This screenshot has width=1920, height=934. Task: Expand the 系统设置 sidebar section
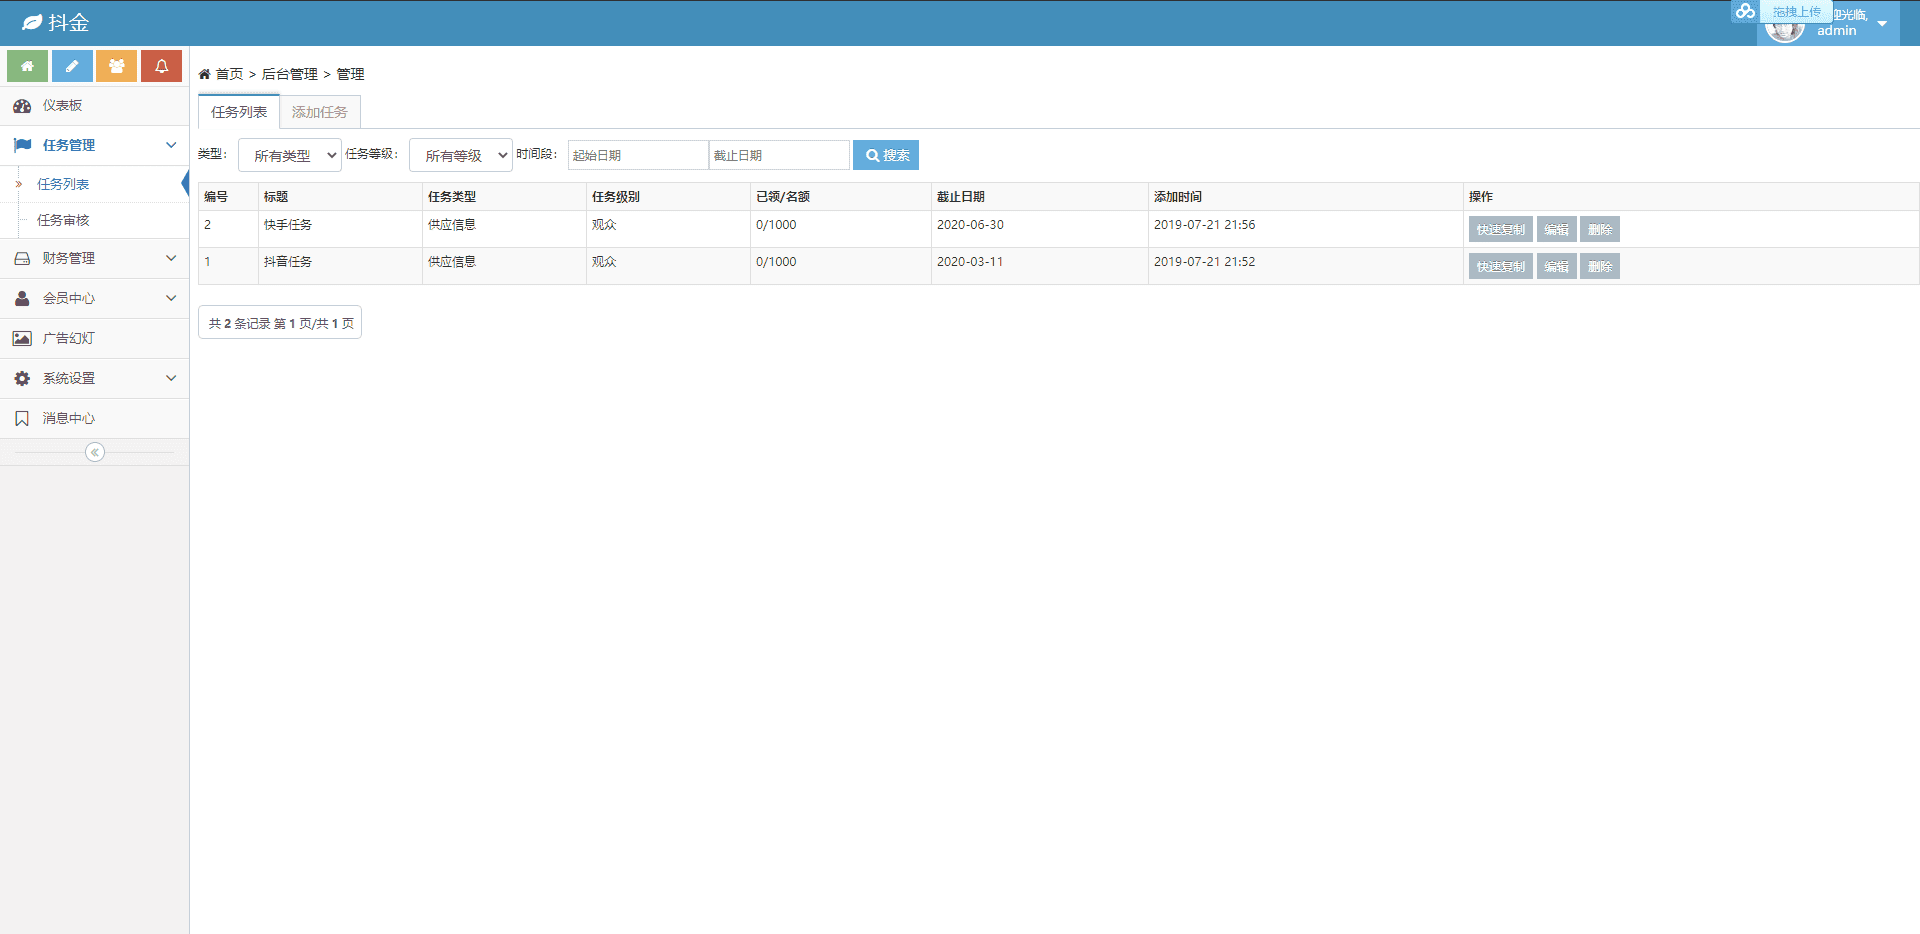coord(94,378)
